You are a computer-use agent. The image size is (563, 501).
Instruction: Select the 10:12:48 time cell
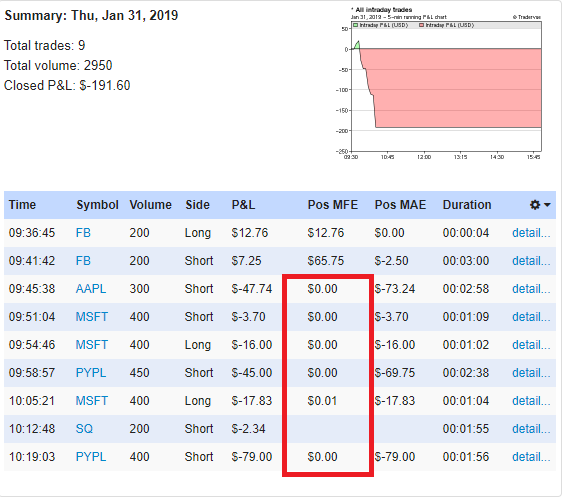32,429
